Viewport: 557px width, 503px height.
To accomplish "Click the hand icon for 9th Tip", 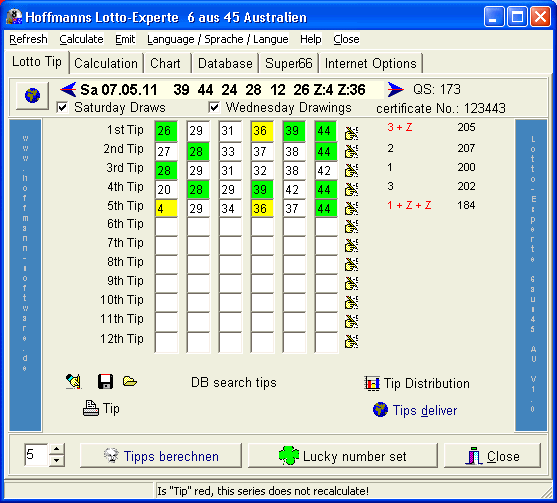I will pyautogui.click(x=351, y=283).
